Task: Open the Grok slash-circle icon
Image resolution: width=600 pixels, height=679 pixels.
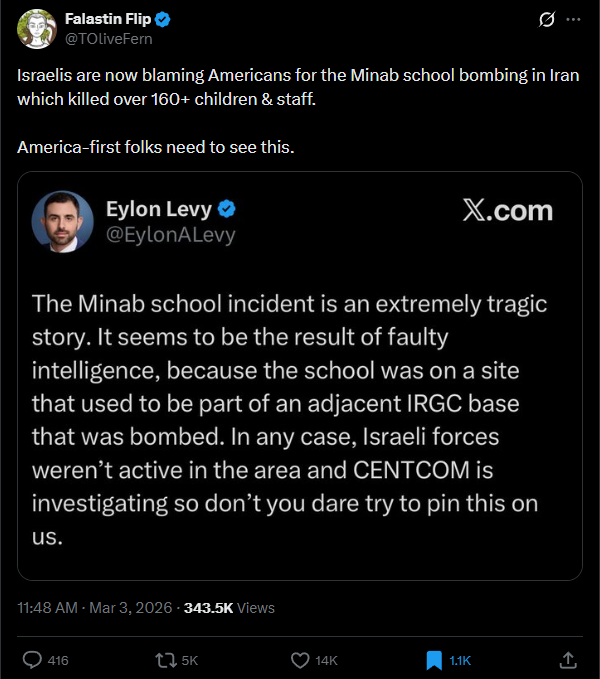Action: pos(547,19)
